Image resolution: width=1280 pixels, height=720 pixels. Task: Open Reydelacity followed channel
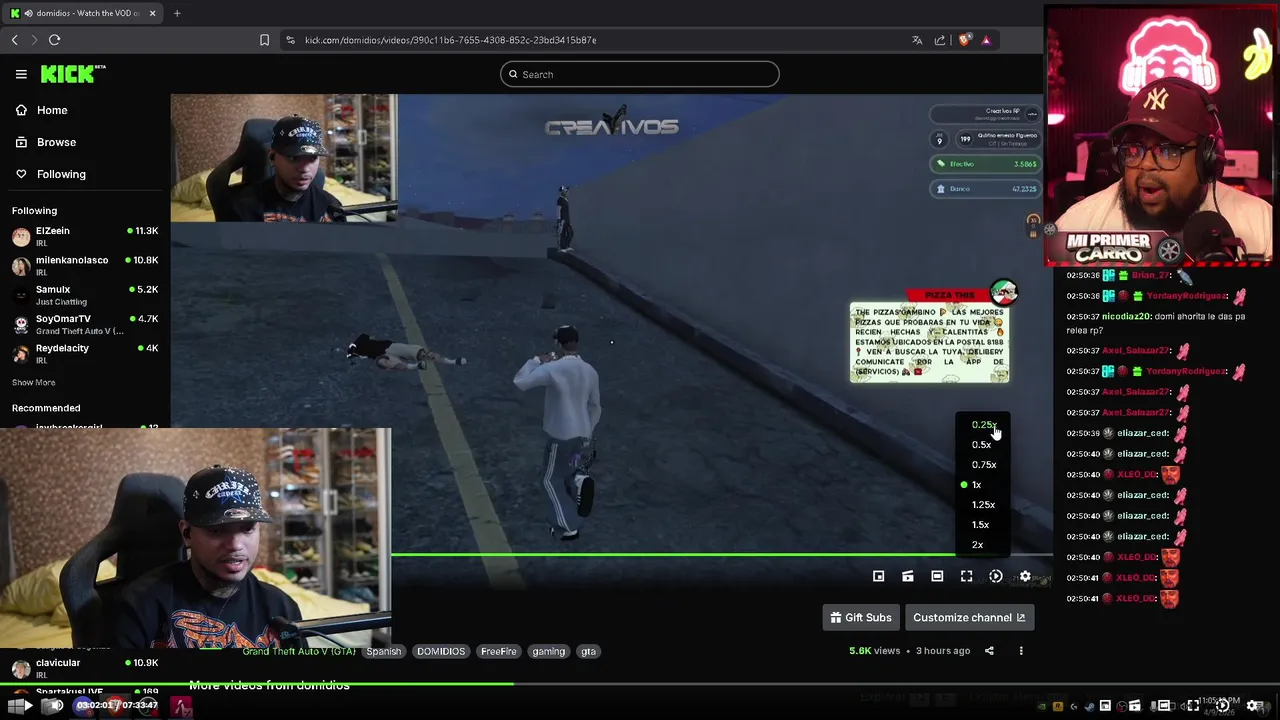click(85, 354)
